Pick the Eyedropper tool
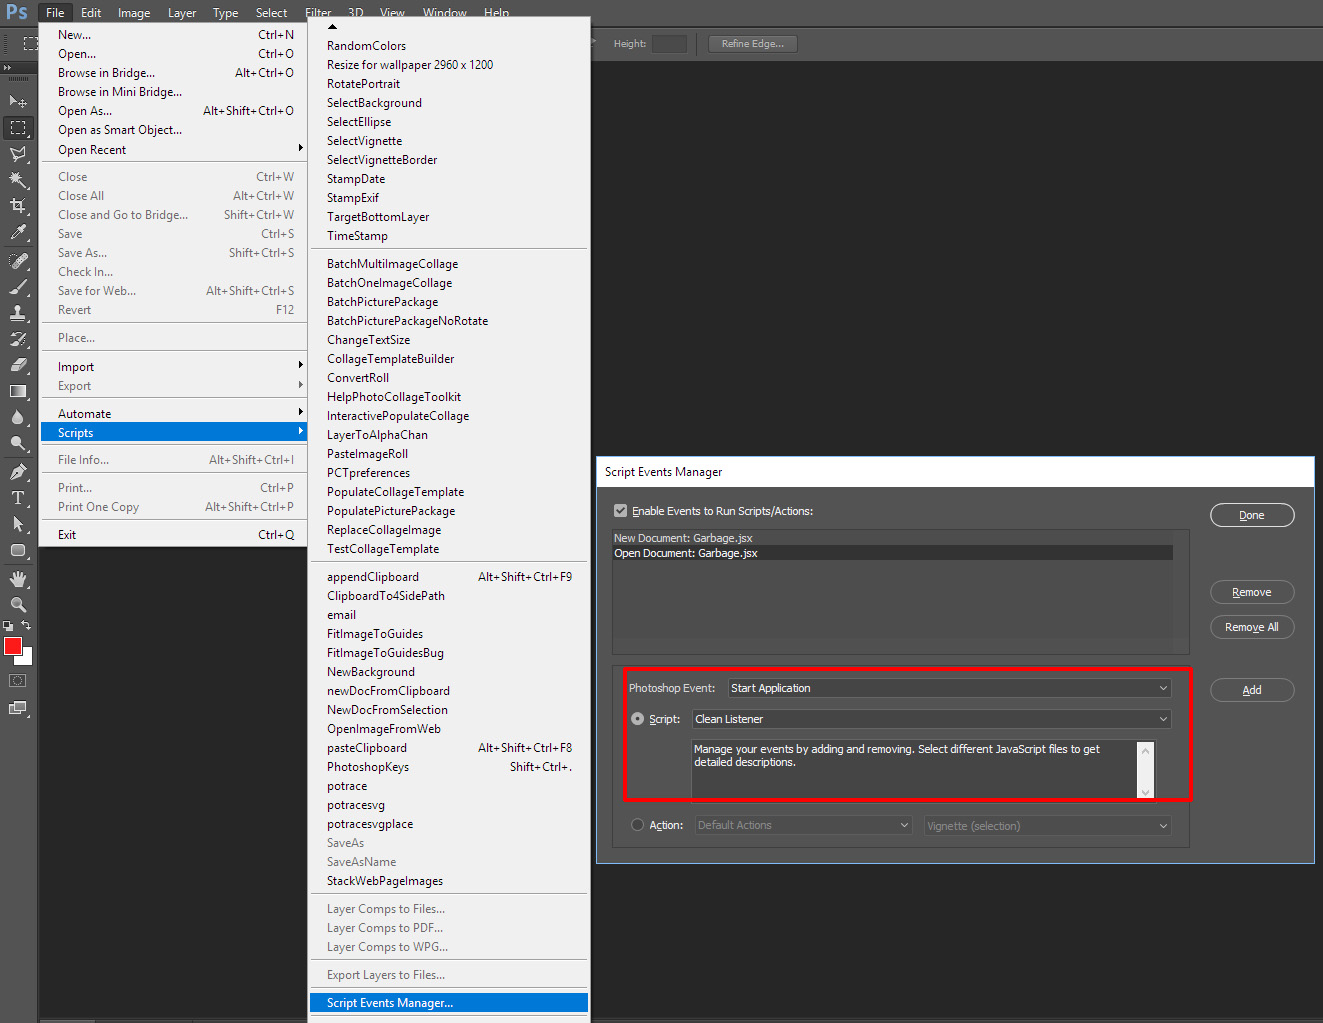The width and height of the screenshot is (1323, 1023). pos(18,232)
